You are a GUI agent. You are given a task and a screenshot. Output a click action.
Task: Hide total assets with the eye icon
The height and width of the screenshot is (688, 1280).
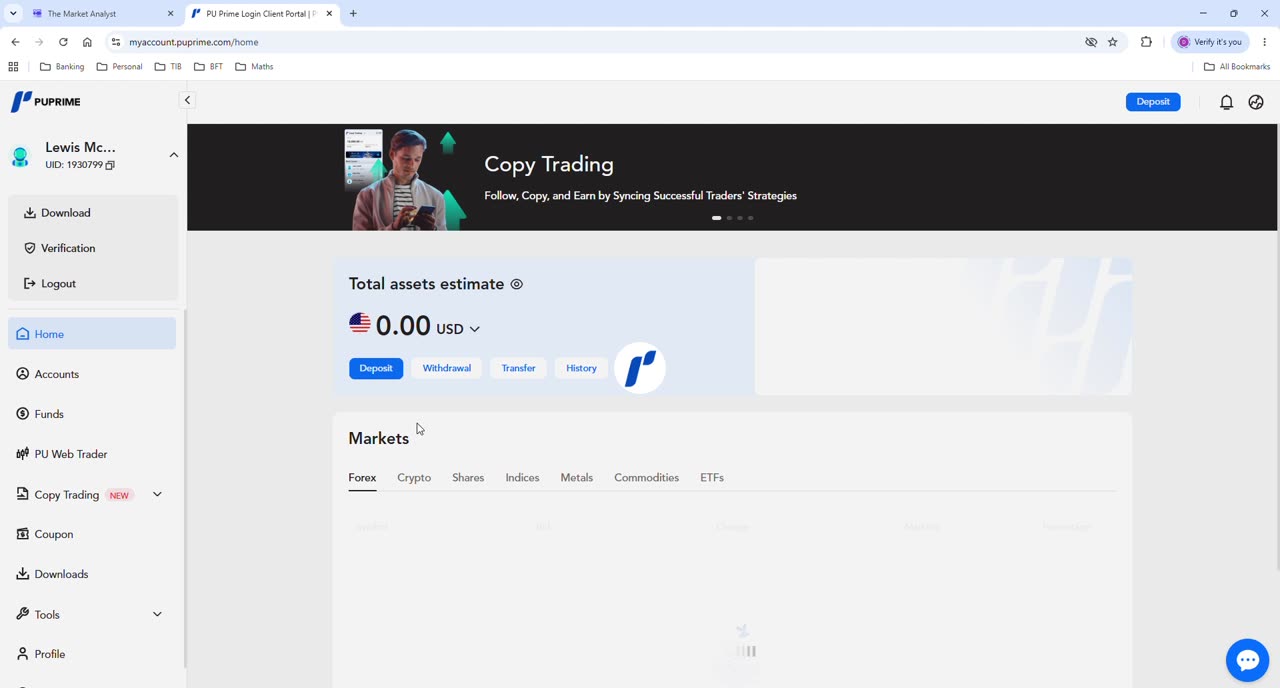[517, 284]
